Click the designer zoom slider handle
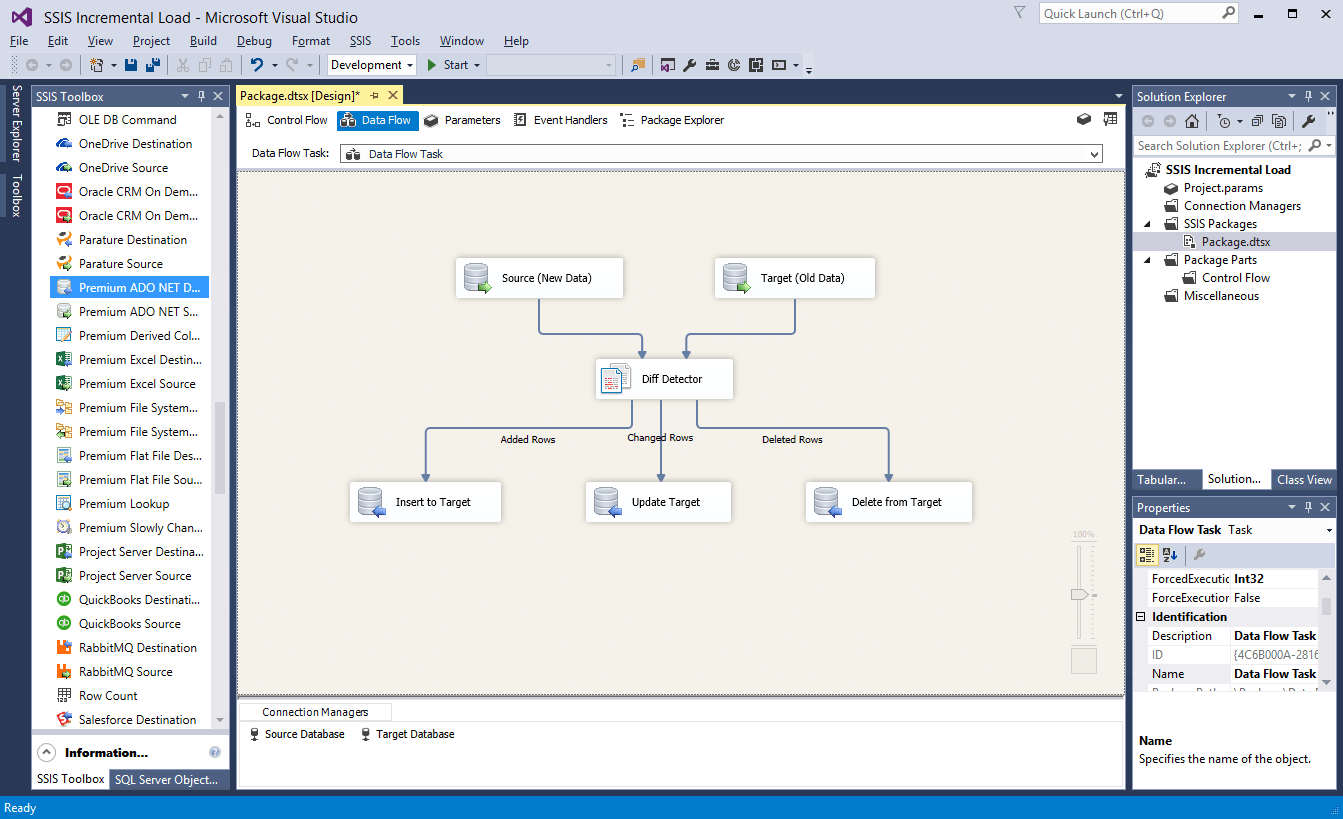 click(1080, 594)
